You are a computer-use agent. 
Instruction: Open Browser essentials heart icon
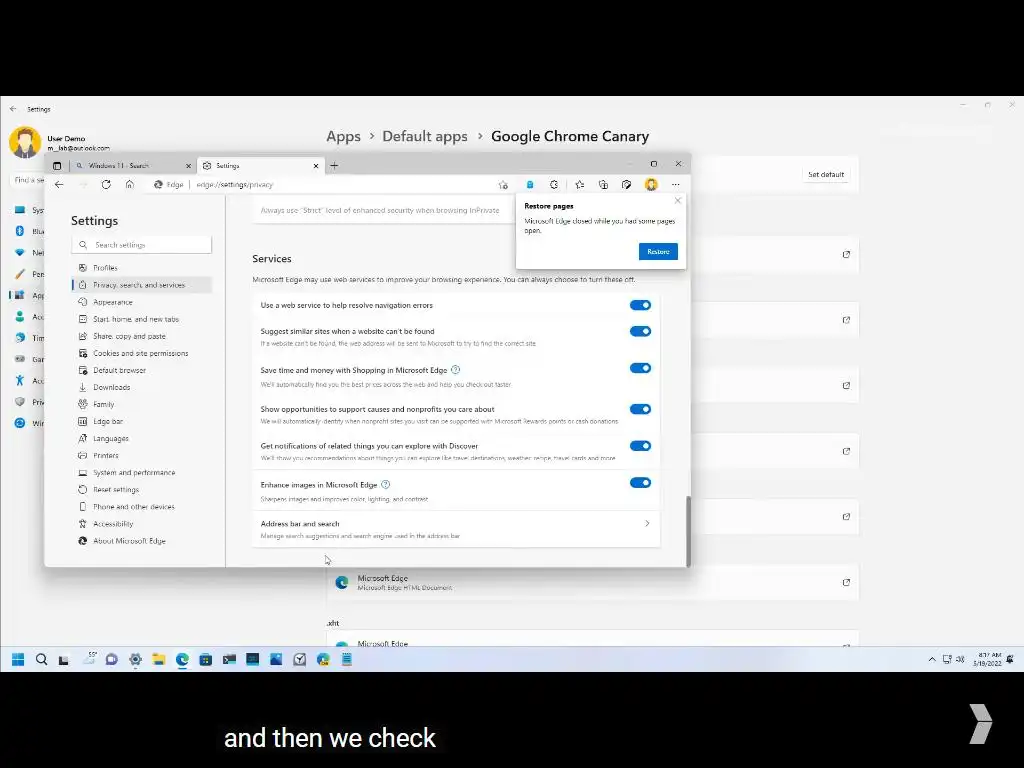[626, 185]
